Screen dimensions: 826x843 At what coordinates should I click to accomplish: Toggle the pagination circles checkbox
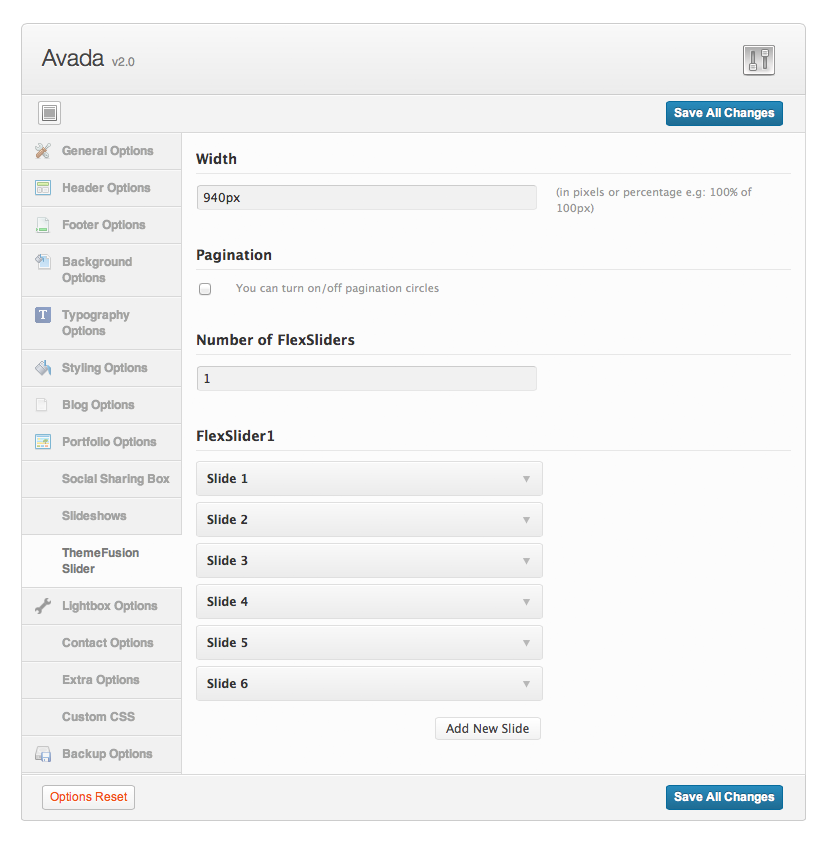pyautogui.click(x=205, y=289)
